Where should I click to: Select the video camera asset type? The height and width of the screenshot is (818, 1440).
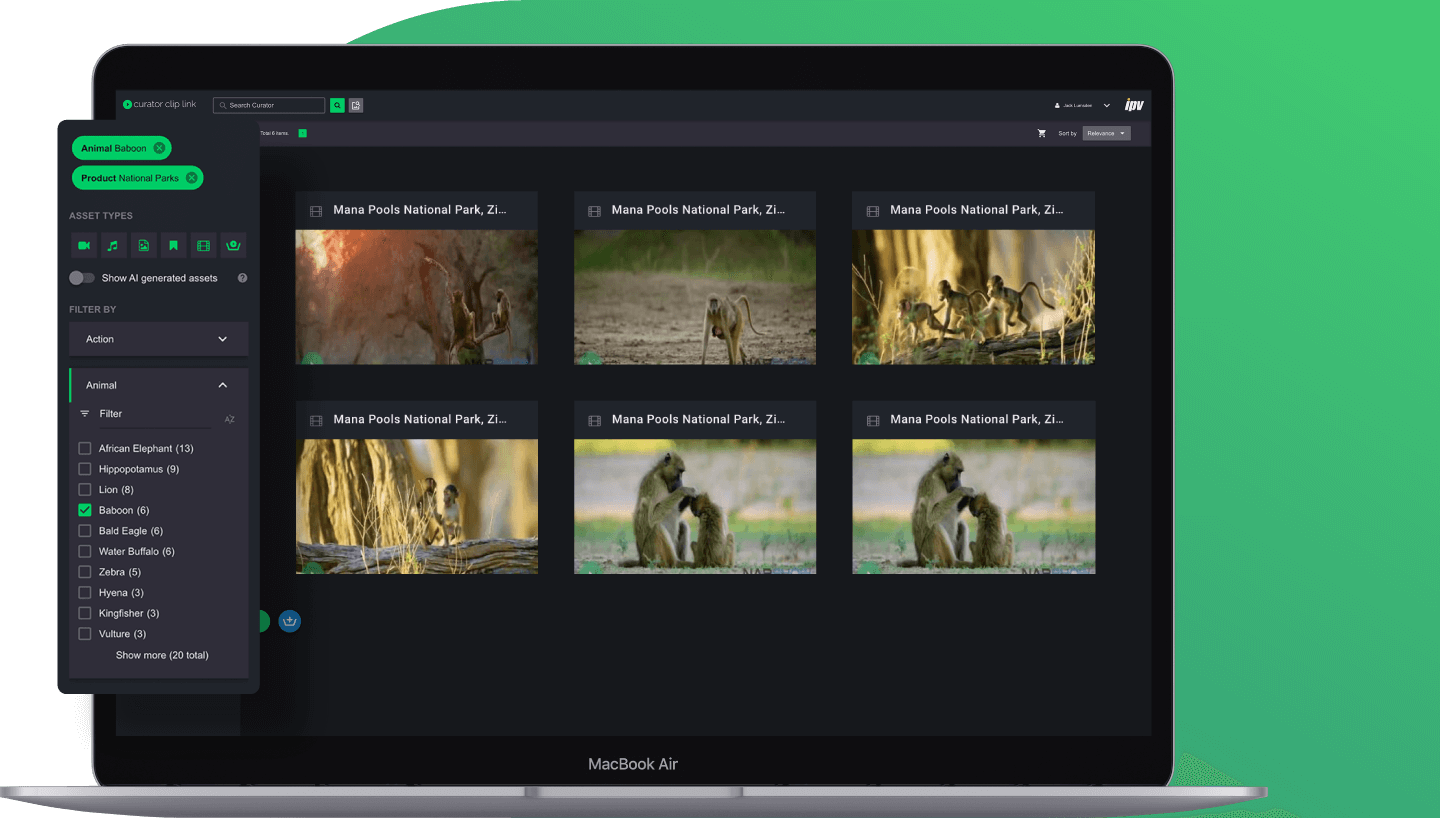[84, 245]
